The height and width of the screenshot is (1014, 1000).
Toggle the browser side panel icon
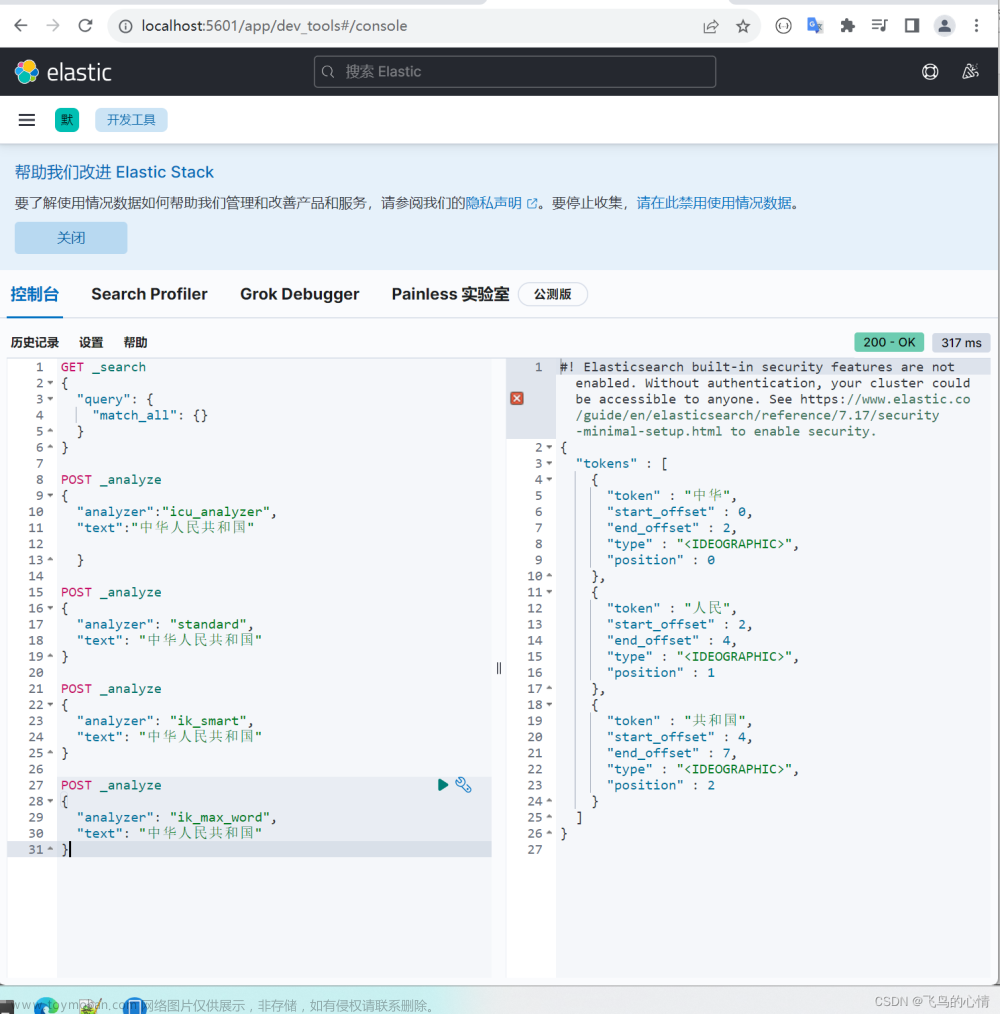click(912, 26)
